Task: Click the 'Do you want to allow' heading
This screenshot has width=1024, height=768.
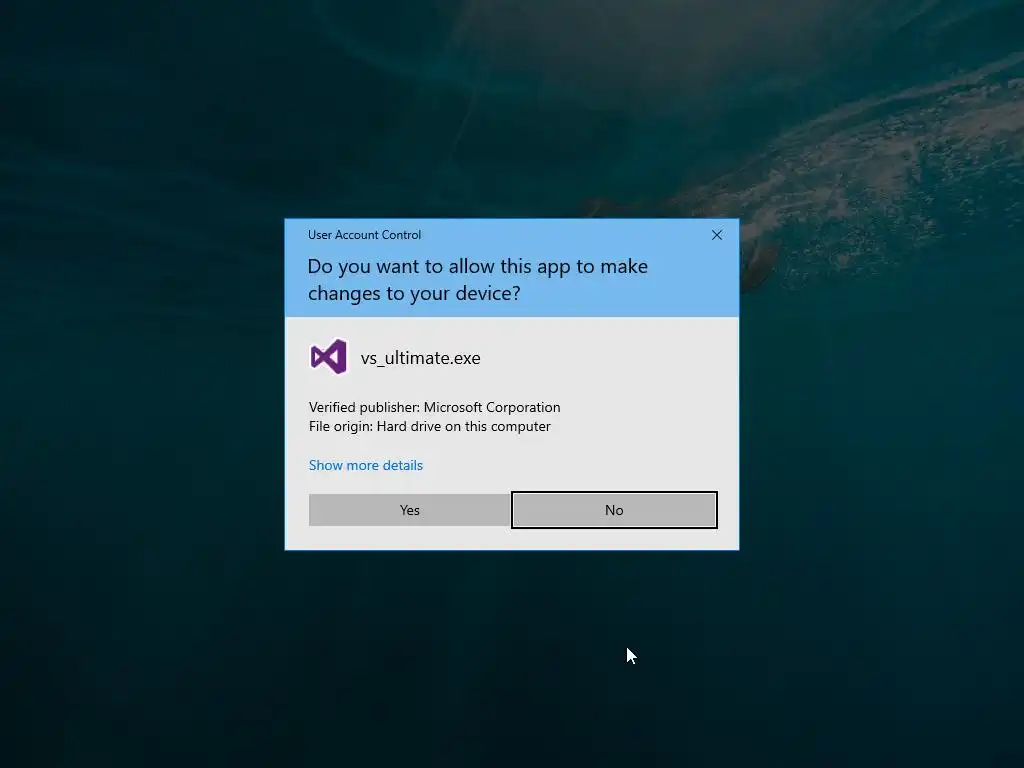Action: (477, 280)
